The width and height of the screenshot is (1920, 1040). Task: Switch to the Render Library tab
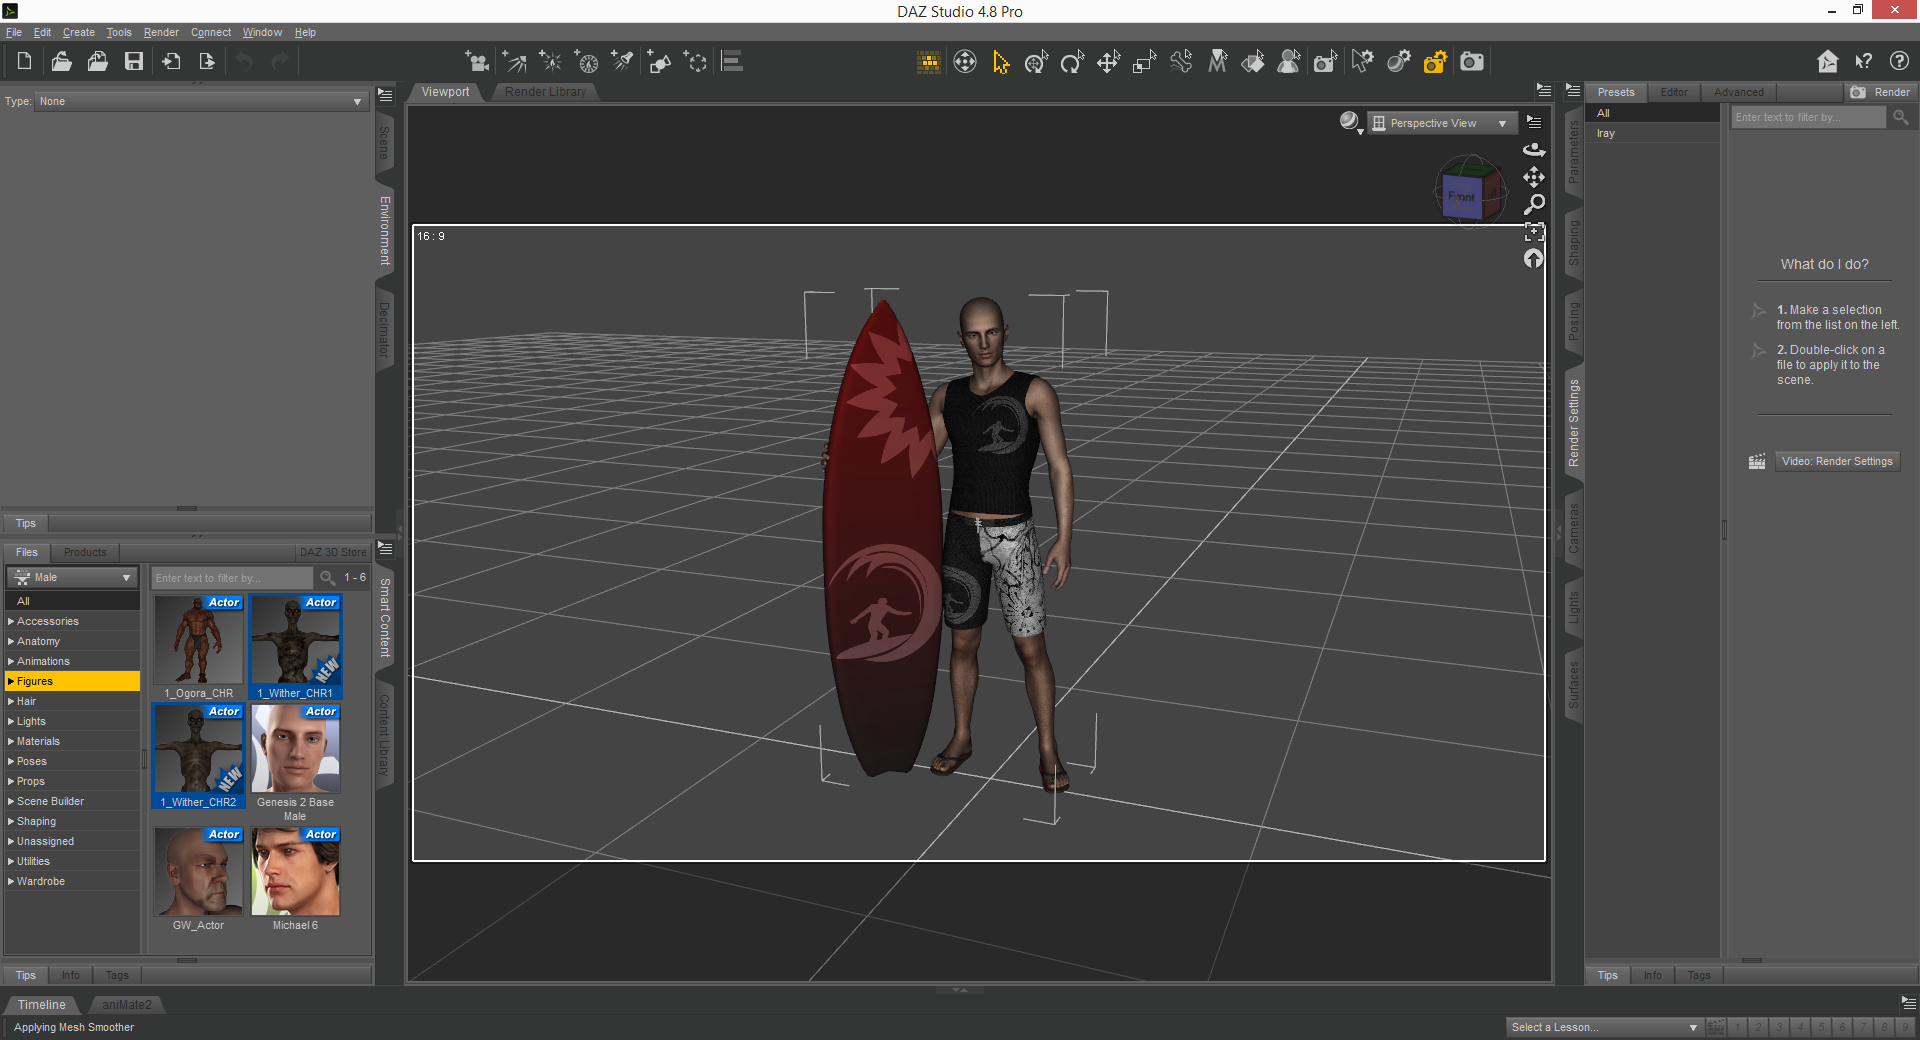545,92
